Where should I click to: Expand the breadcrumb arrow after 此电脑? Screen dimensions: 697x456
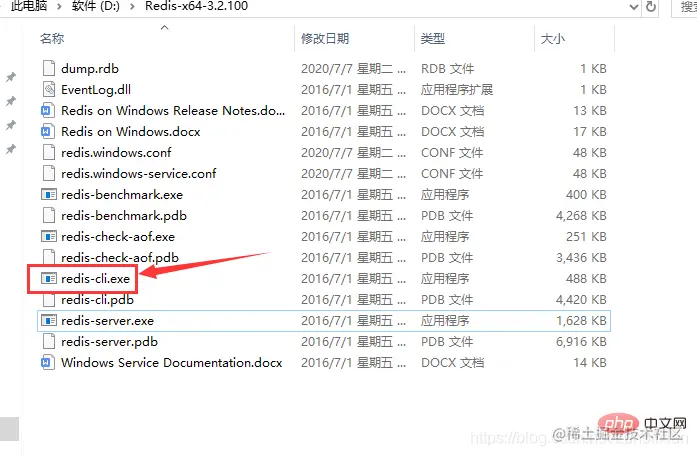[59, 7]
